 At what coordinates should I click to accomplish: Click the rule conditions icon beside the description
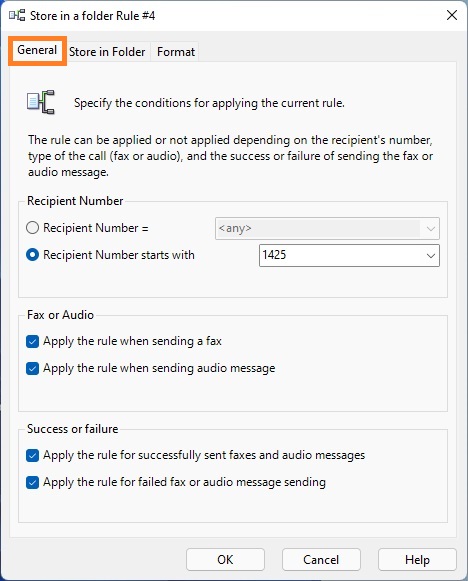click(41, 102)
